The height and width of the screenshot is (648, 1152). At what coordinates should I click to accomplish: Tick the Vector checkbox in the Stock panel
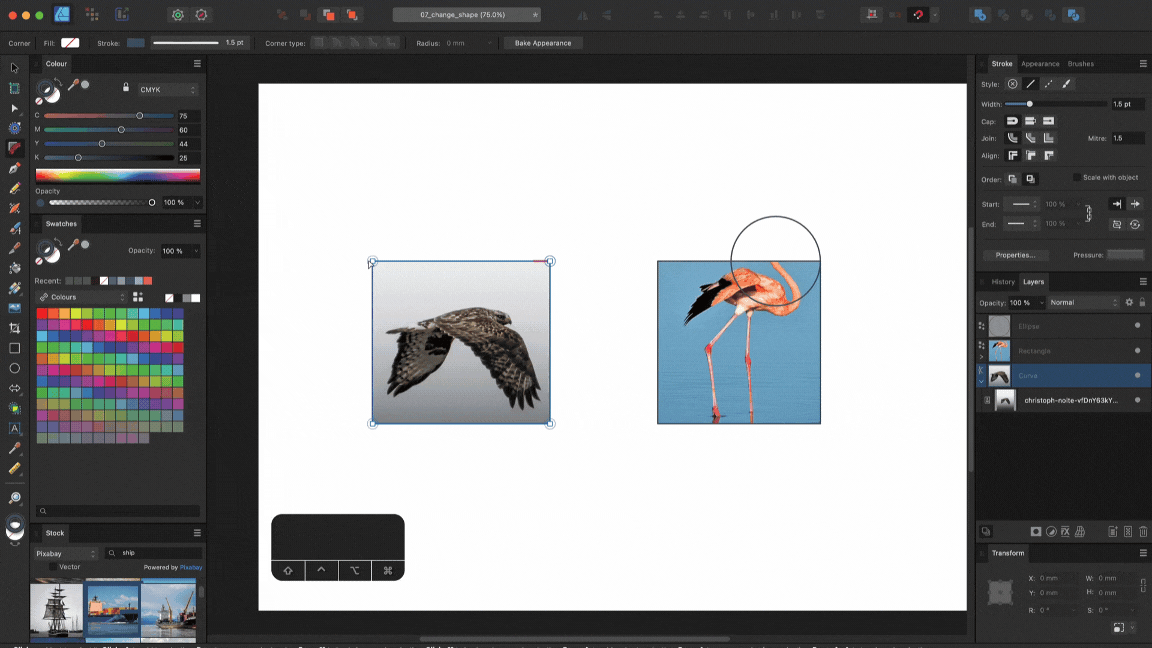click(53, 567)
